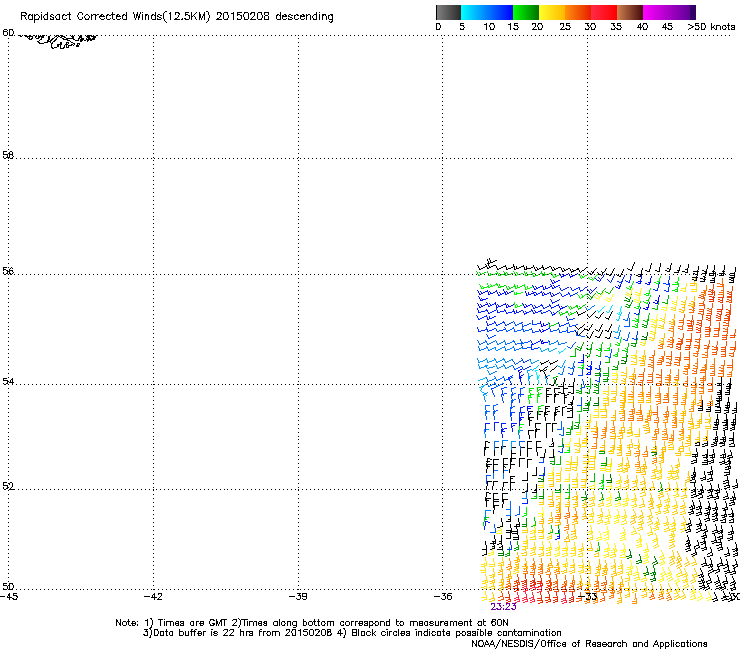Screen dimensions: 740x650
Task: Click the purple '23:23' swath time label
Action: [503, 607]
